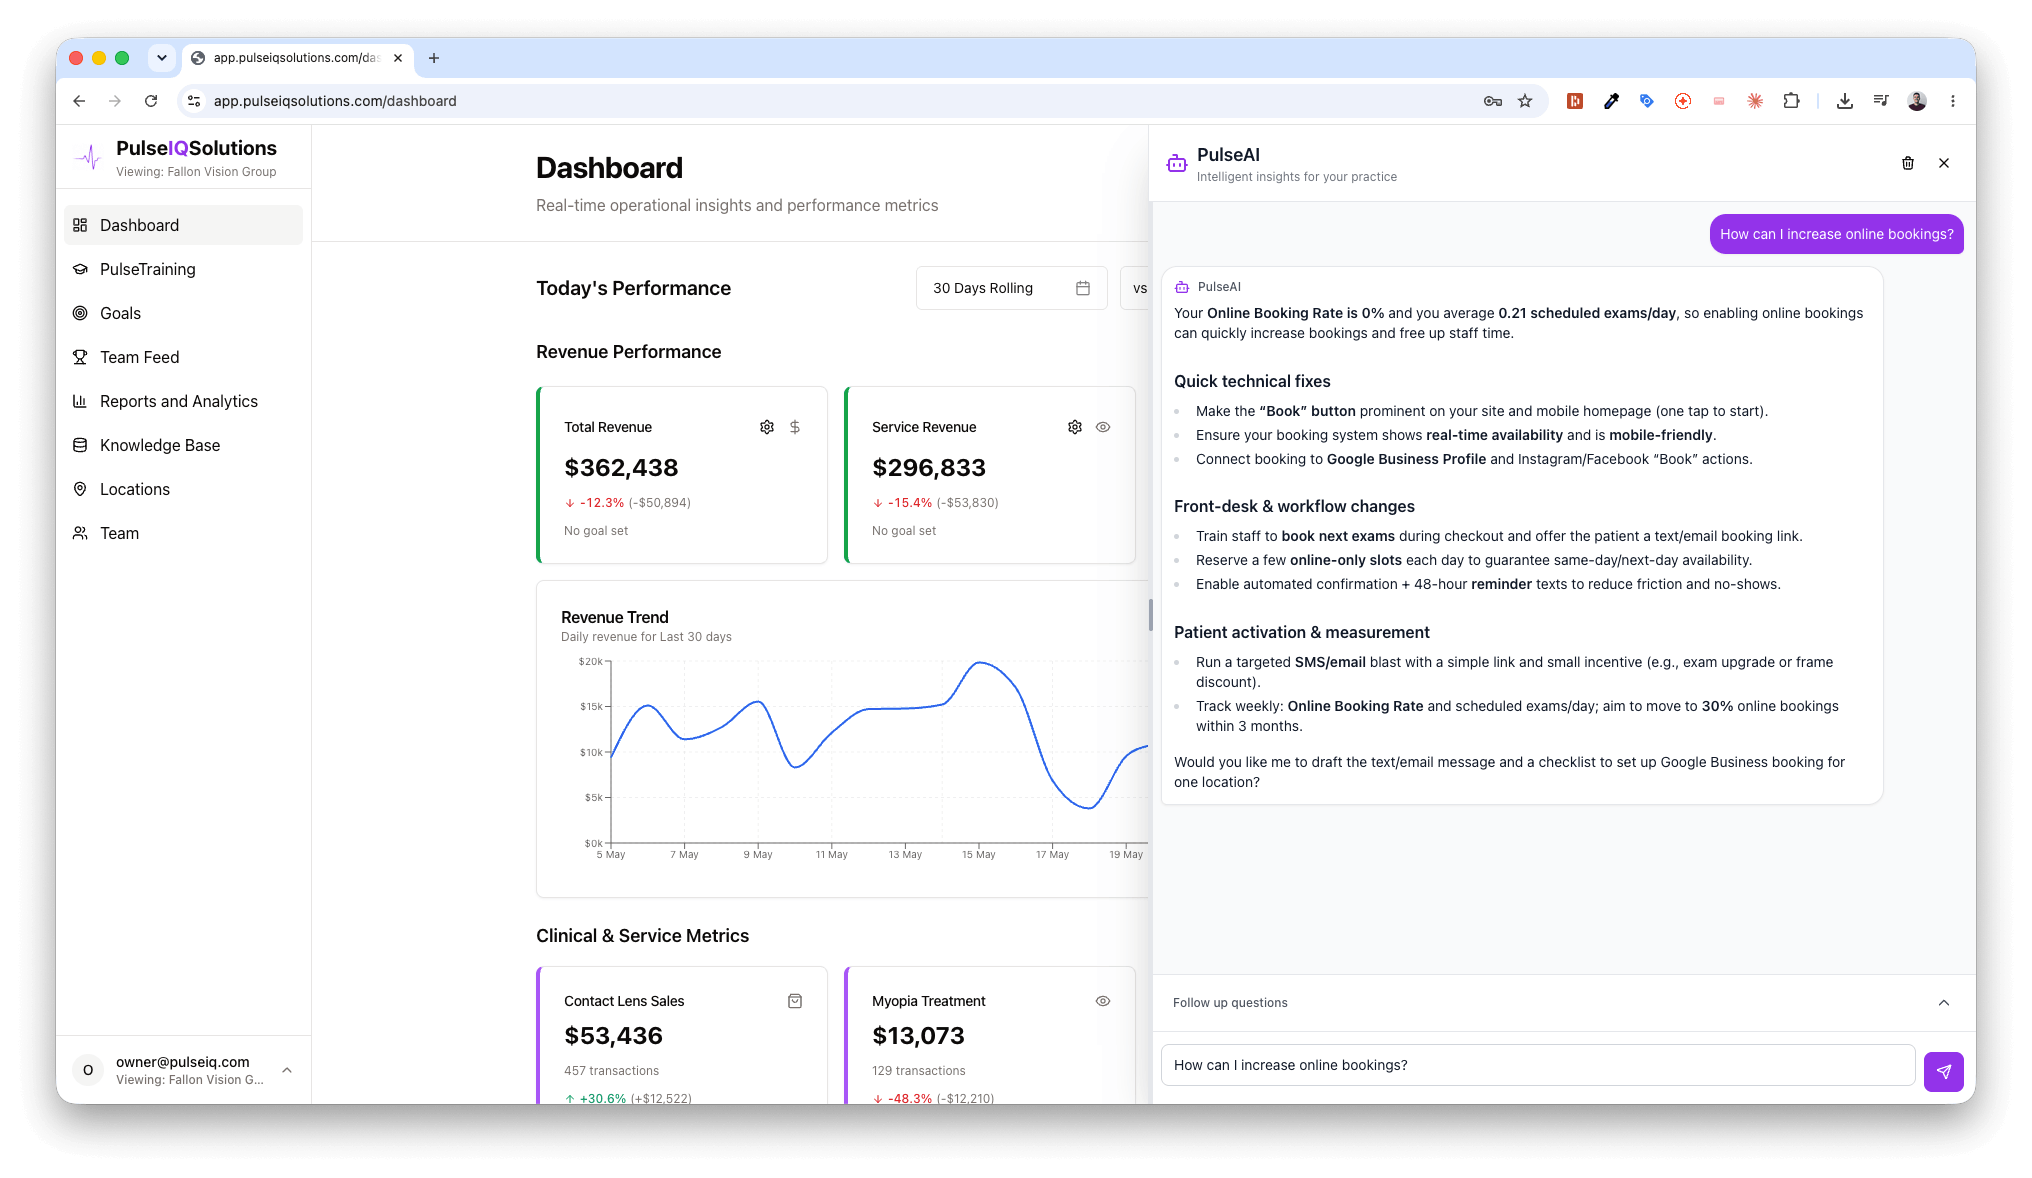Open the vs comparison dropdown
Screen dimensions: 2032x1178
(1136, 288)
